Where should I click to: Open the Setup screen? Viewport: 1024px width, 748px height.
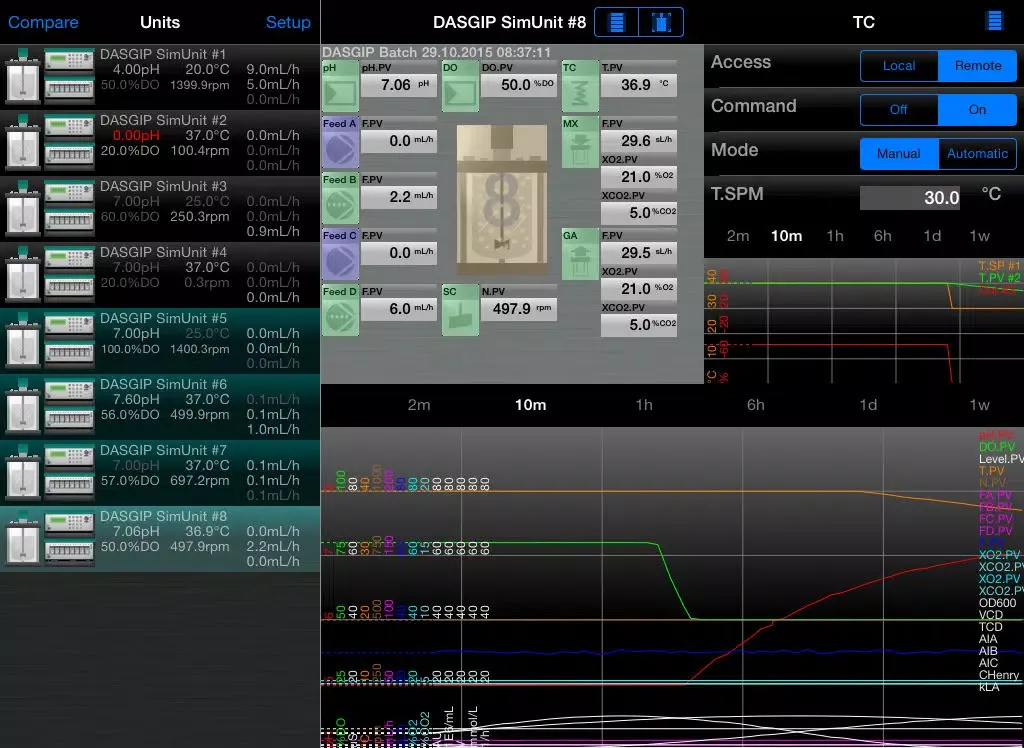(x=288, y=22)
